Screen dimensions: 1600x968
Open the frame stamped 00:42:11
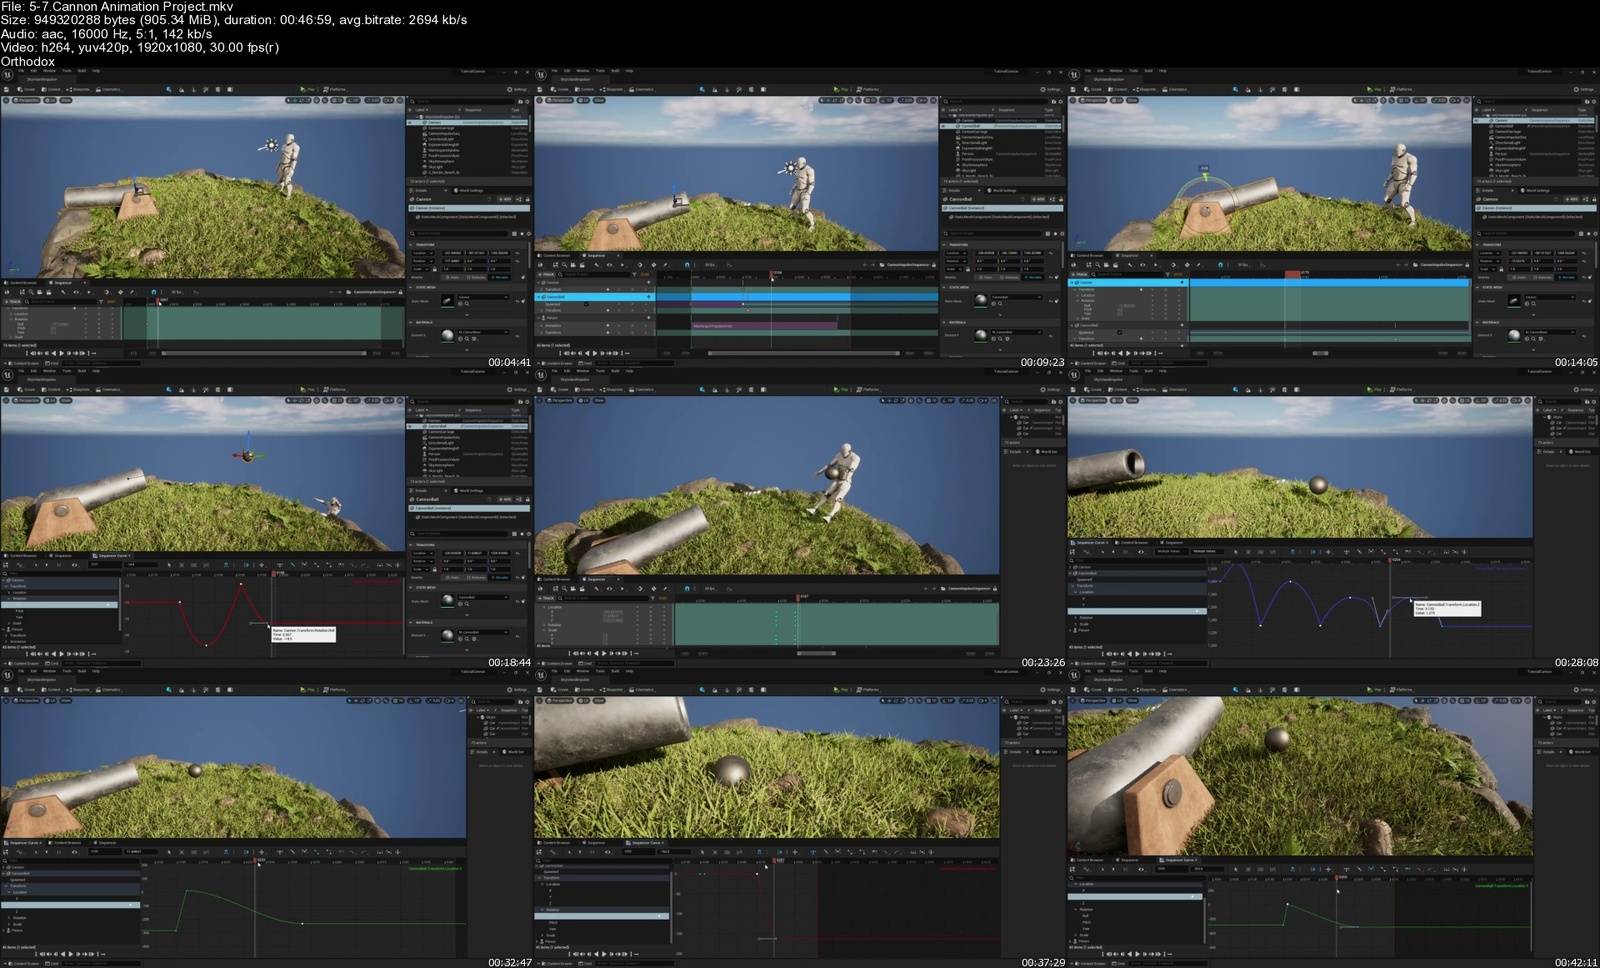(x=1333, y=818)
